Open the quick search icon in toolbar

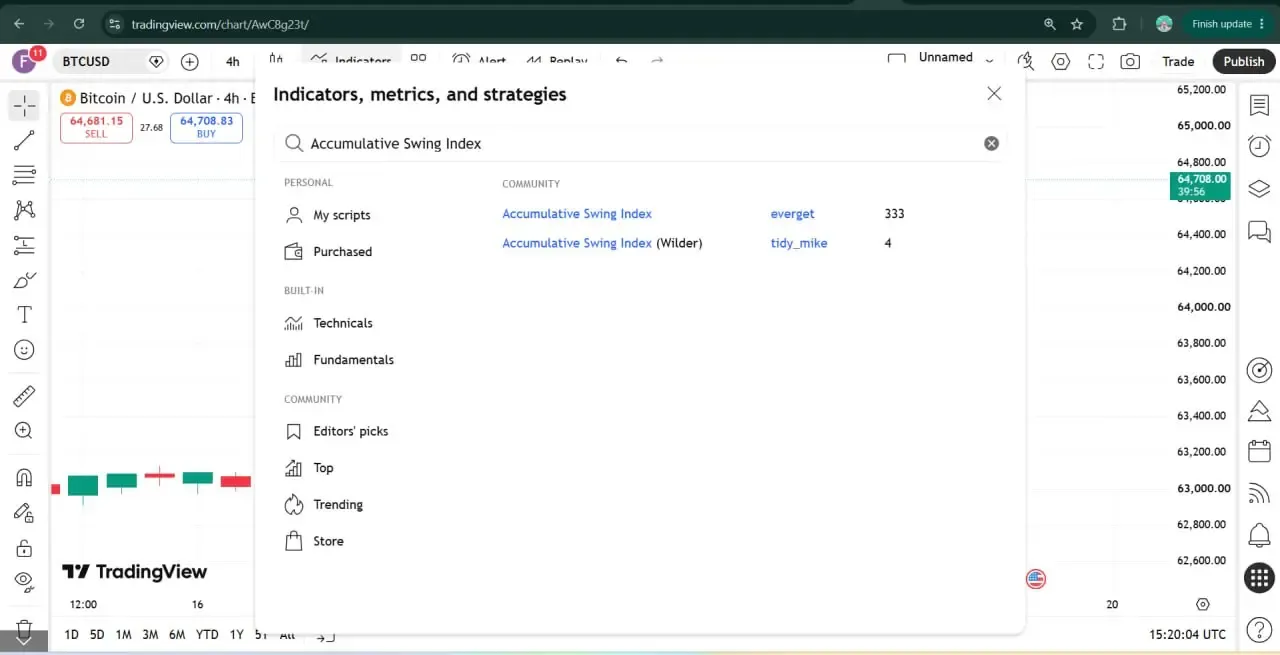1025,62
